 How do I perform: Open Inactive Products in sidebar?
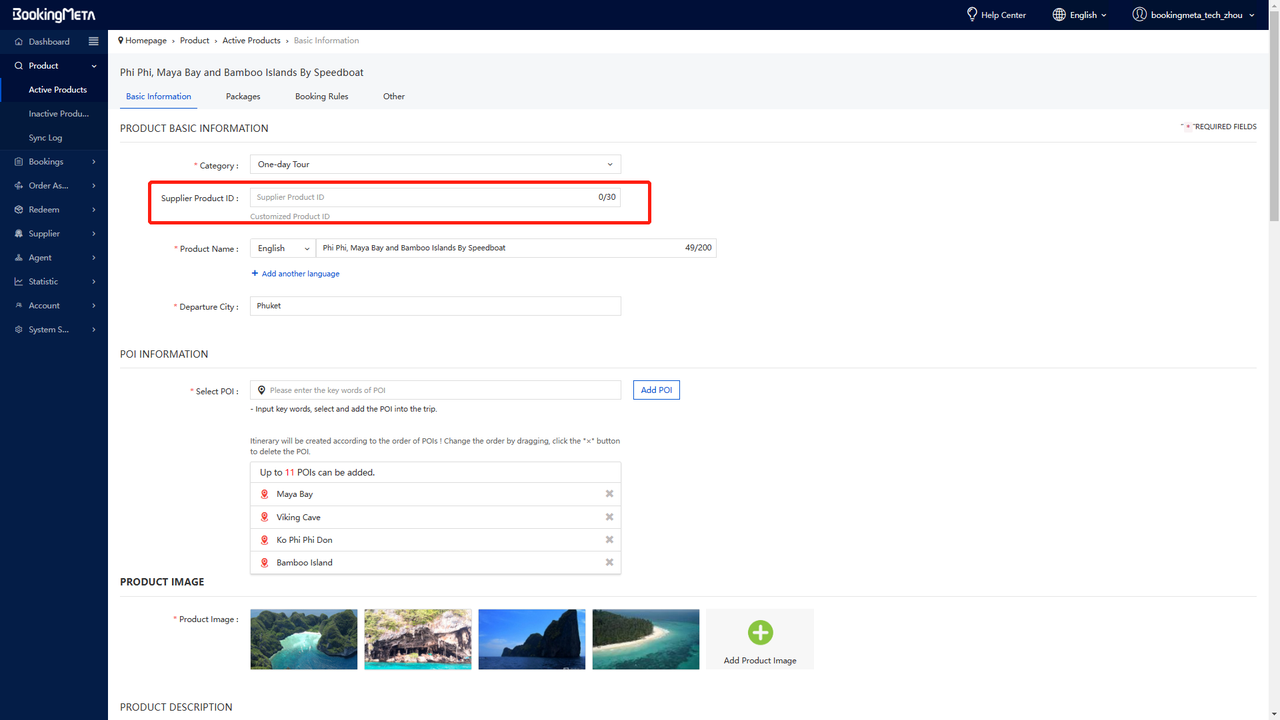point(58,114)
